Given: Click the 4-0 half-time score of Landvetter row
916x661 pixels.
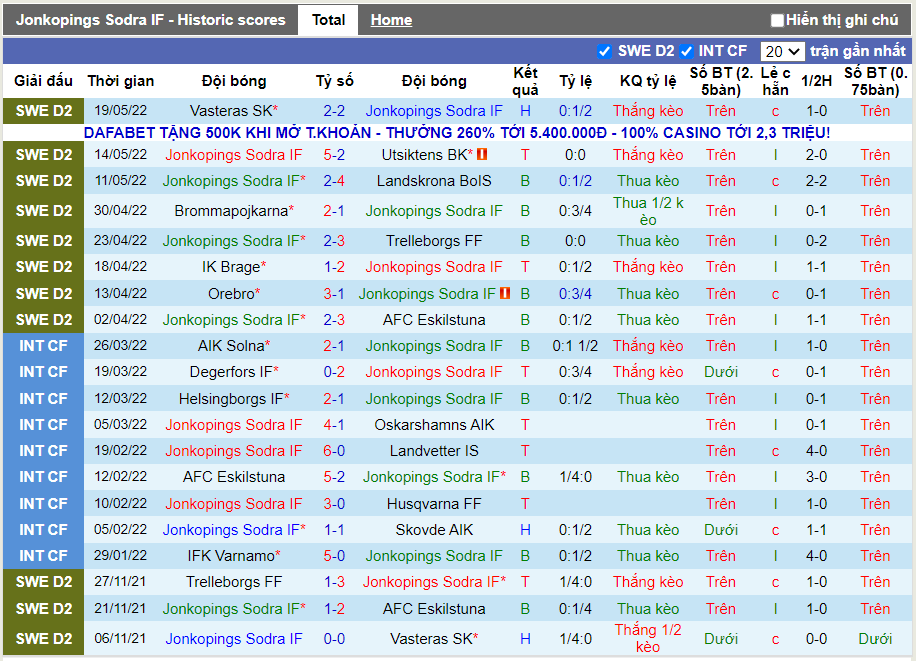Looking at the screenshot, I should coord(816,451).
